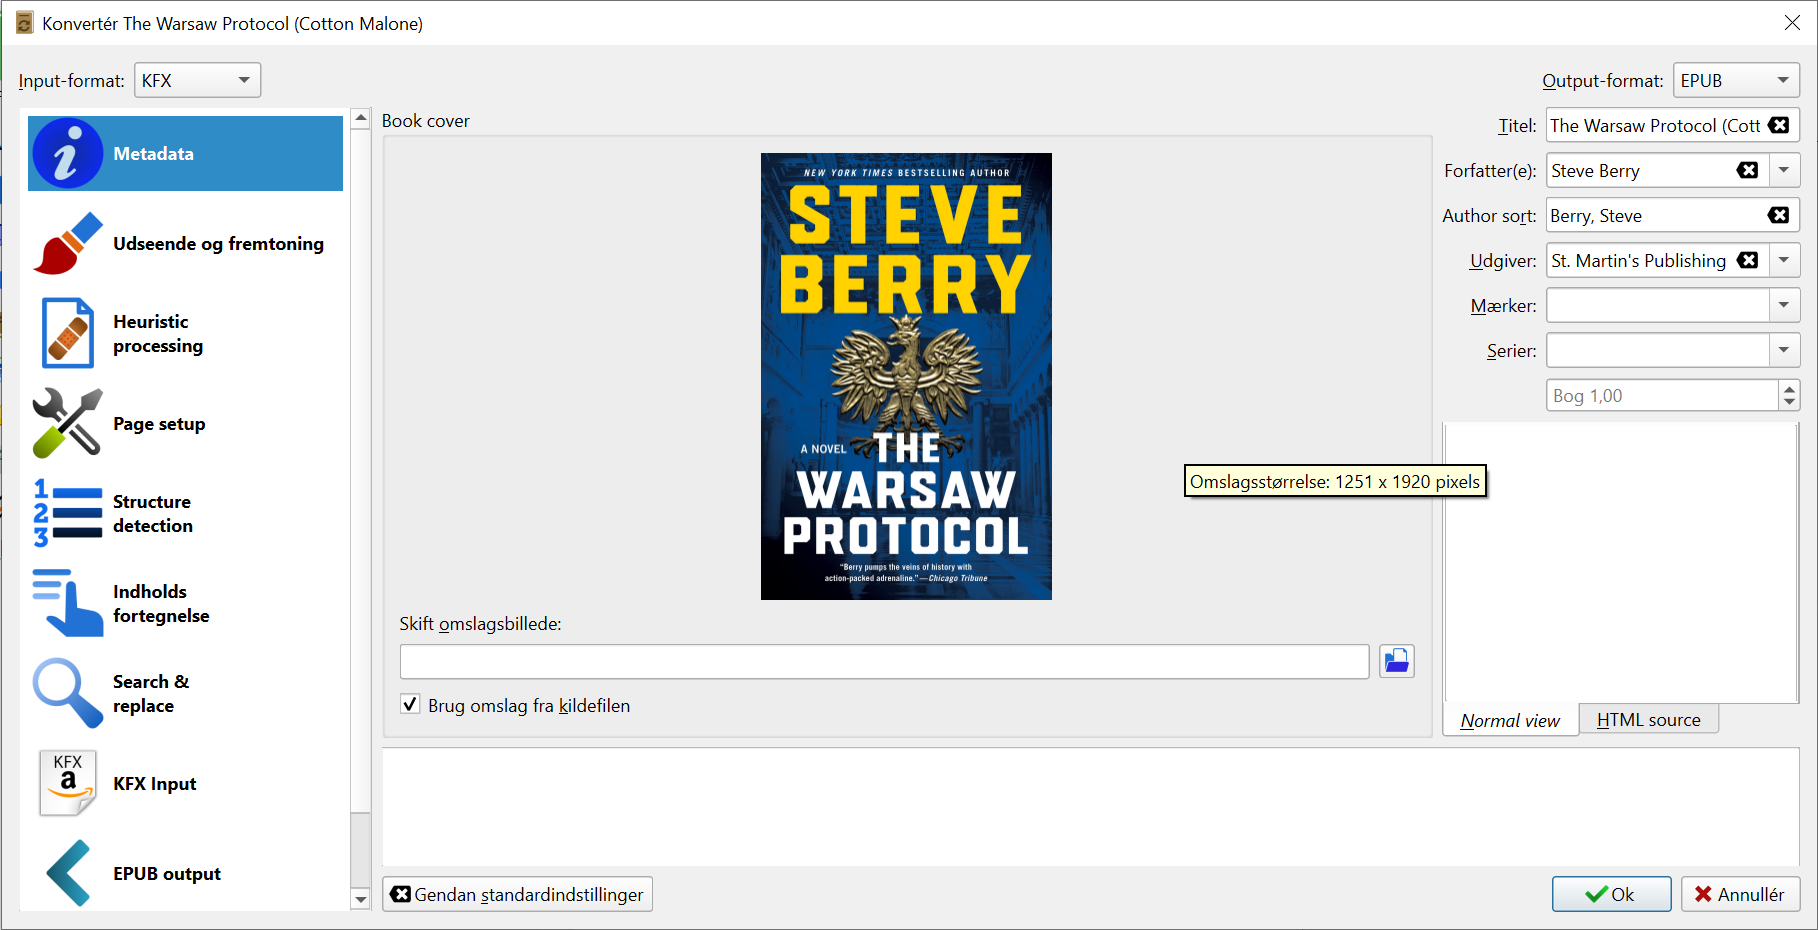
Task: Select Udseende og fremtoning text in the sidebar
Action: [x=218, y=243]
